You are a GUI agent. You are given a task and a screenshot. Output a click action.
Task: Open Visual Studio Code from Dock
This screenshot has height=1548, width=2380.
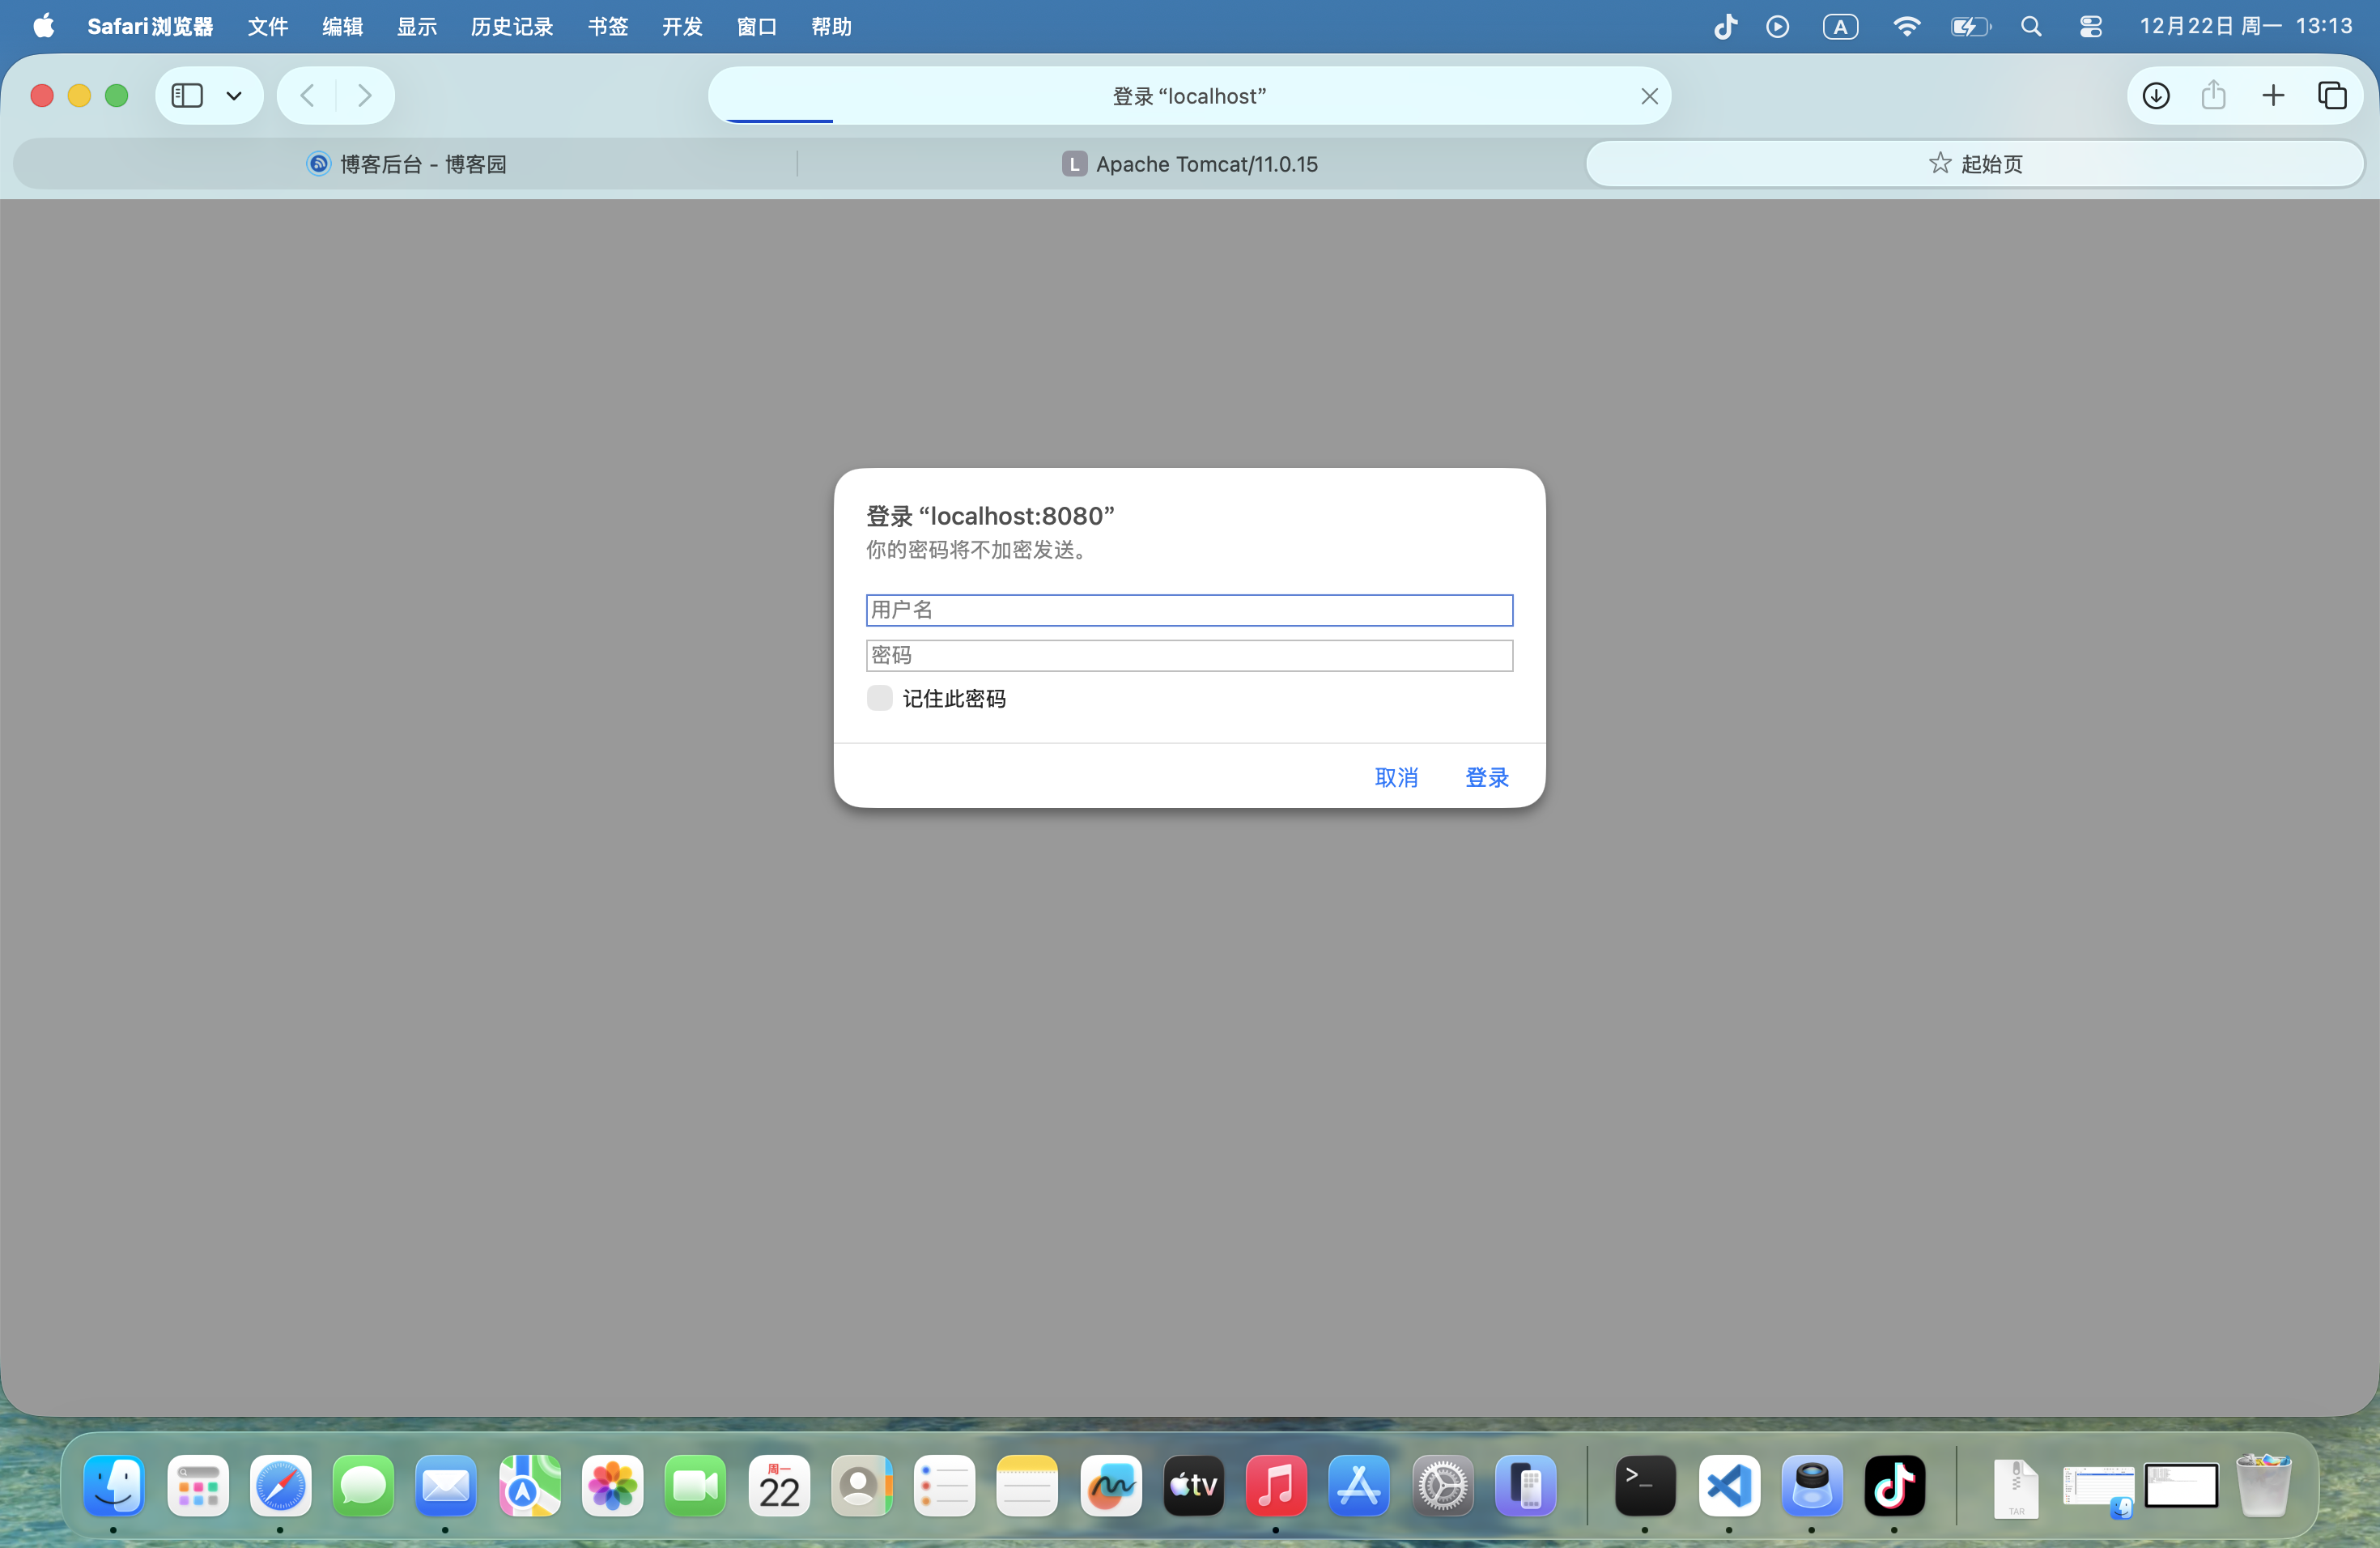click(1728, 1485)
